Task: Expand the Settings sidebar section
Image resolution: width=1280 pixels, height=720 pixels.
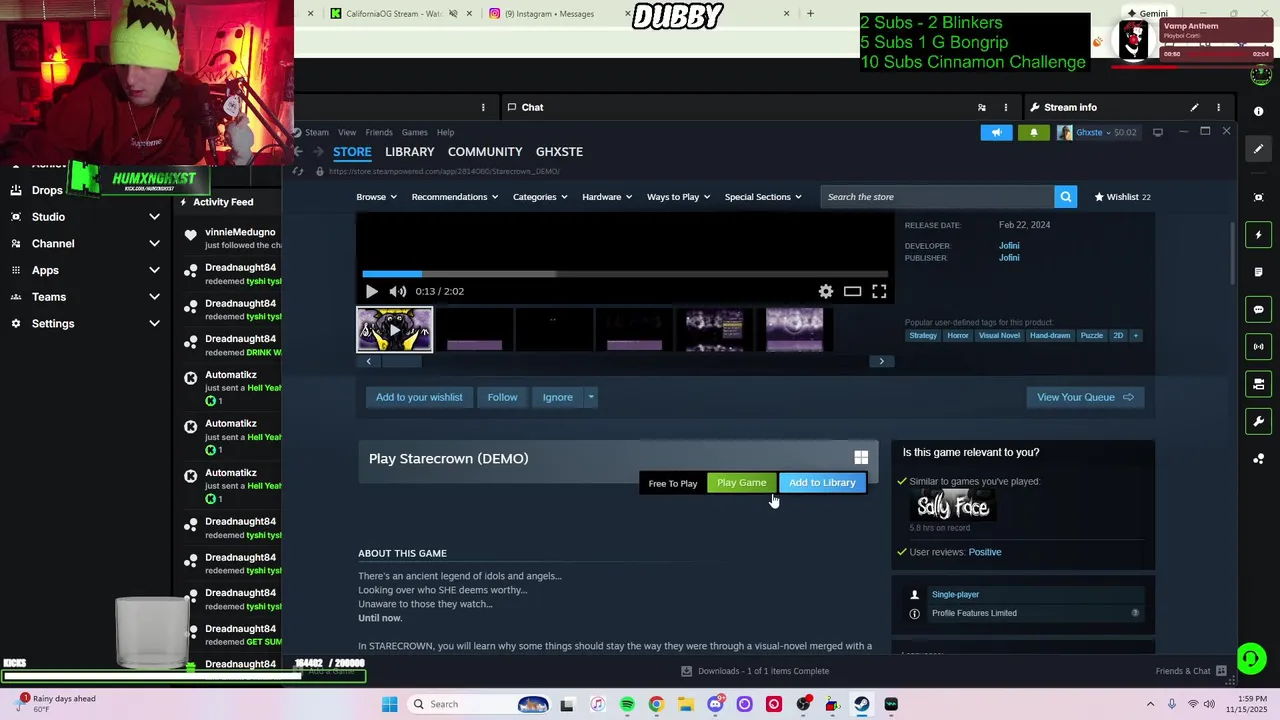Action: (154, 324)
